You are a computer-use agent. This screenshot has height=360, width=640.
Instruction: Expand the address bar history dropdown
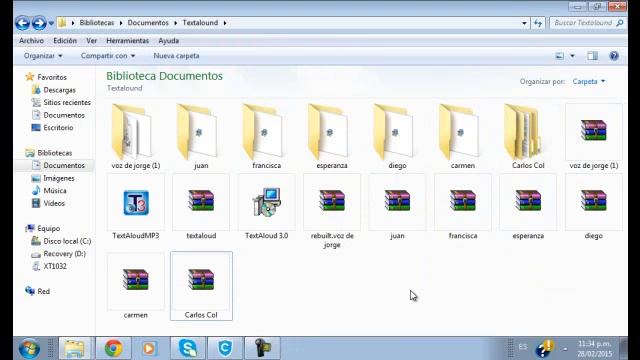pyautogui.click(x=524, y=23)
